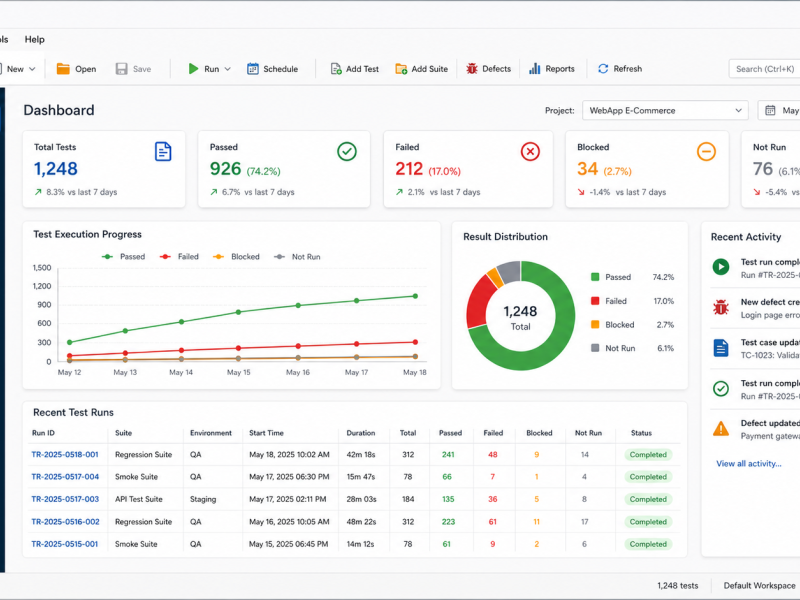Click the Staging environment cell
Image resolution: width=800 pixels, height=600 pixels.
click(x=203, y=499)
